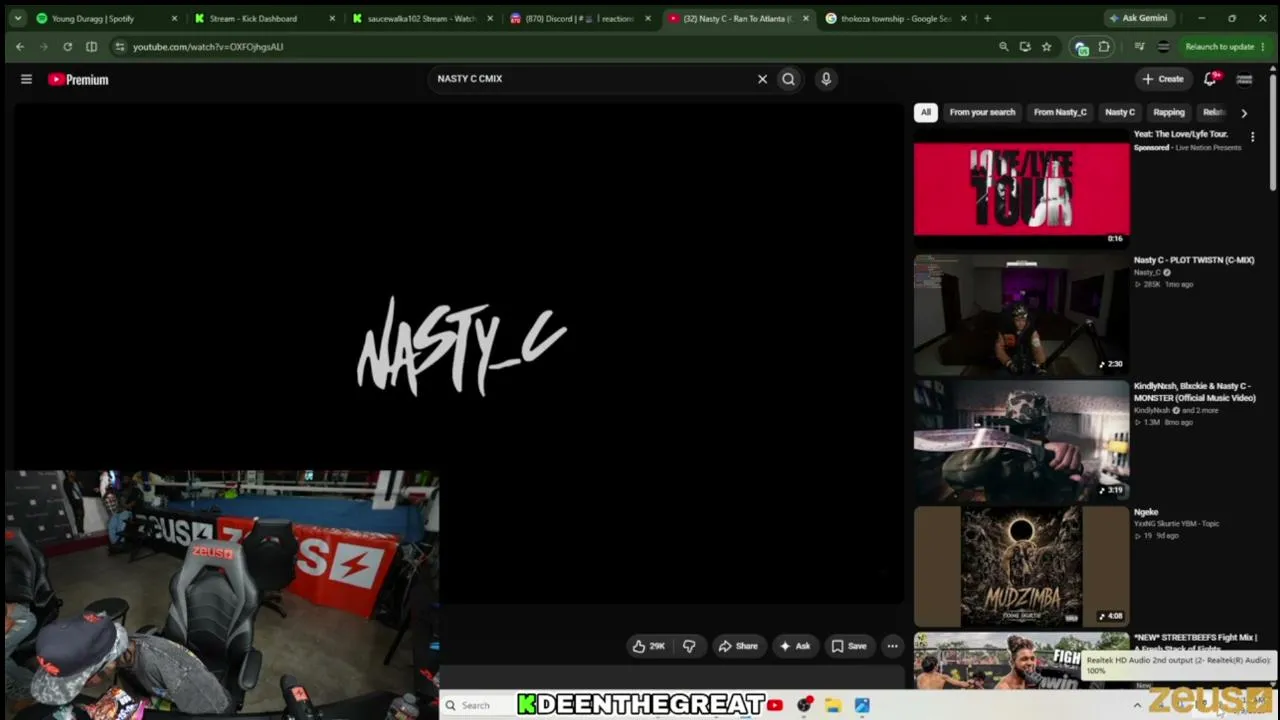The height and width of the screenshot is (720, 1280).
Task: Visit the Nasty_C channel under PLOT TWISTN
Action: coord(1147,272)
